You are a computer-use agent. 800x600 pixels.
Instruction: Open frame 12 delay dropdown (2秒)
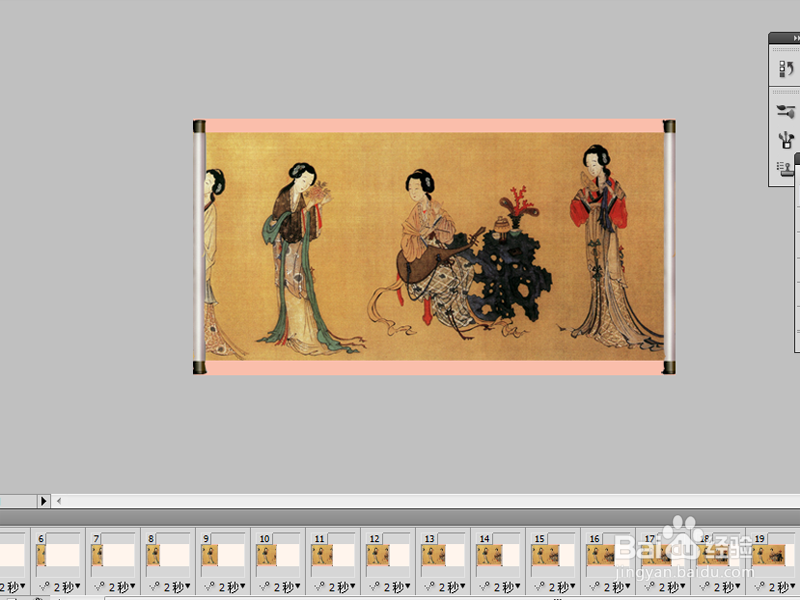[397, 587]
